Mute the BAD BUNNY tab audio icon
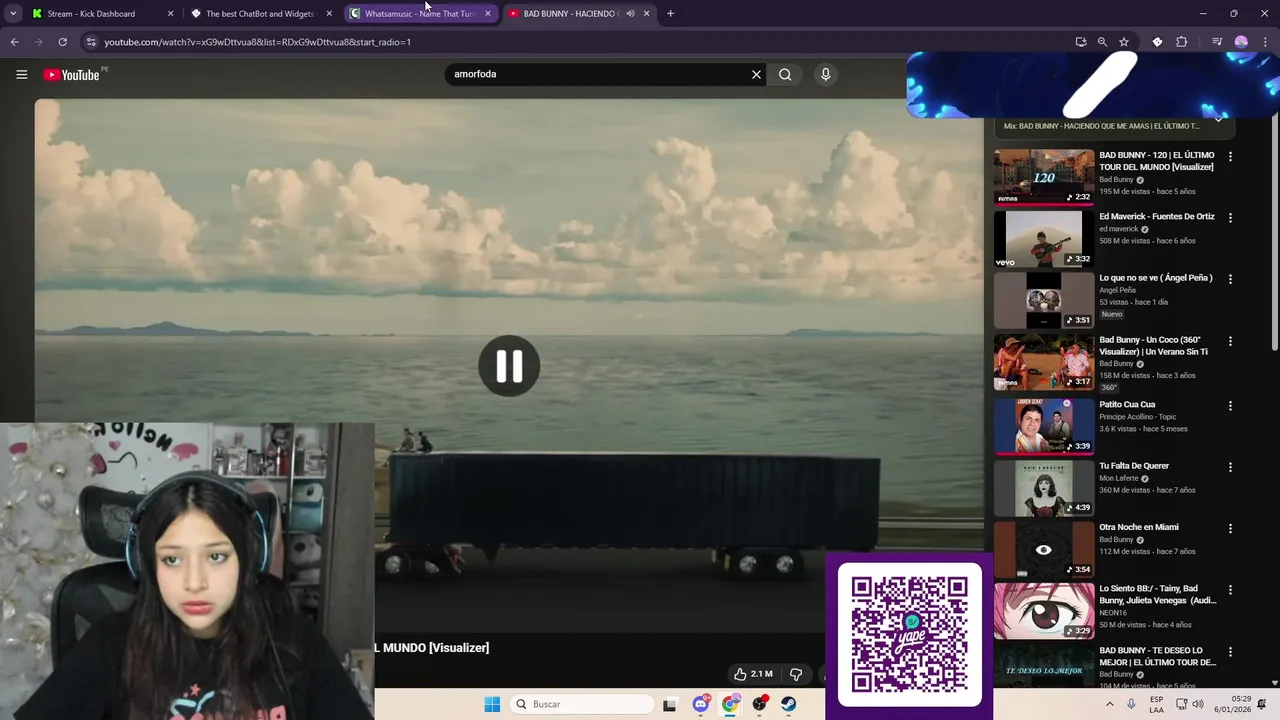Image resolution: width=1280 pixels, height=720 pixels. [630, 14]
